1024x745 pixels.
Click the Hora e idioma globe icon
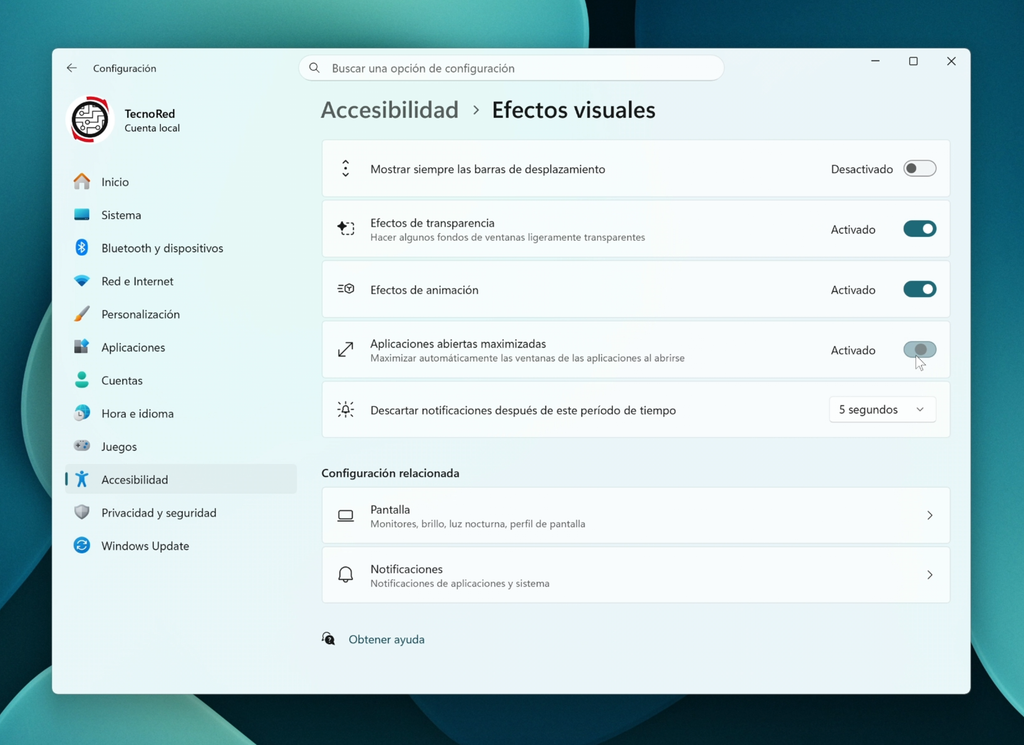(82, 413)
